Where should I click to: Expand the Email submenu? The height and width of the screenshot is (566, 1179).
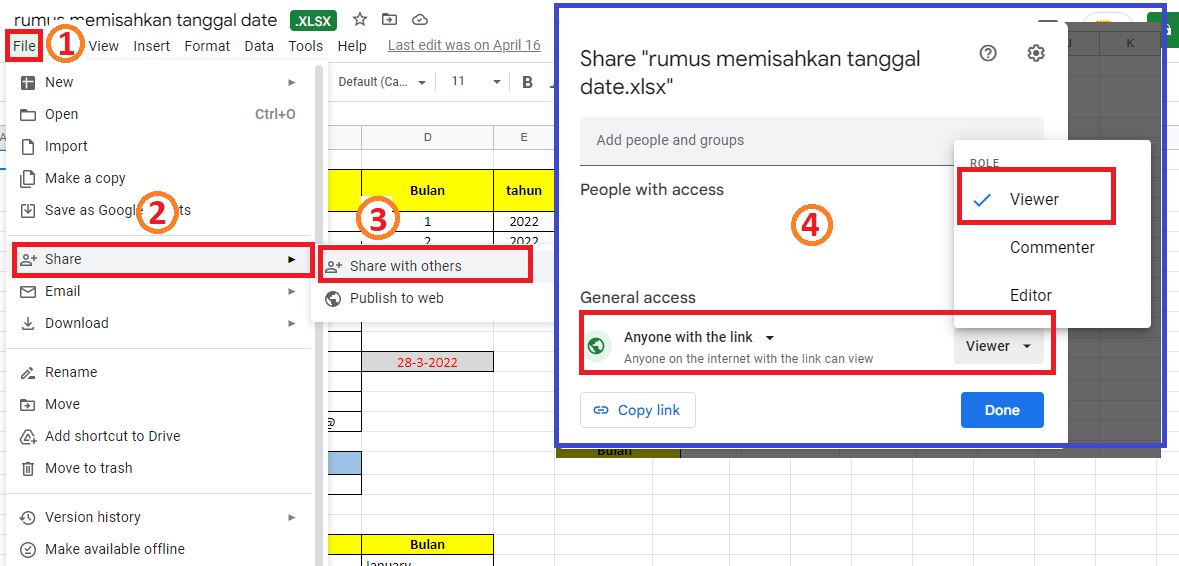point(159,291)
